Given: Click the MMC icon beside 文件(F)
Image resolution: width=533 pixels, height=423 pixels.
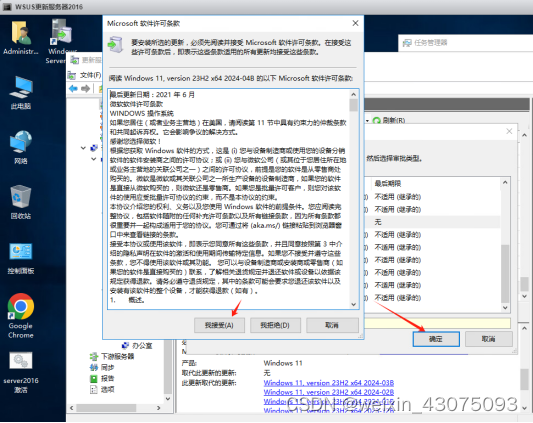Looking at the screenshot, I should (x=72, y=75).
